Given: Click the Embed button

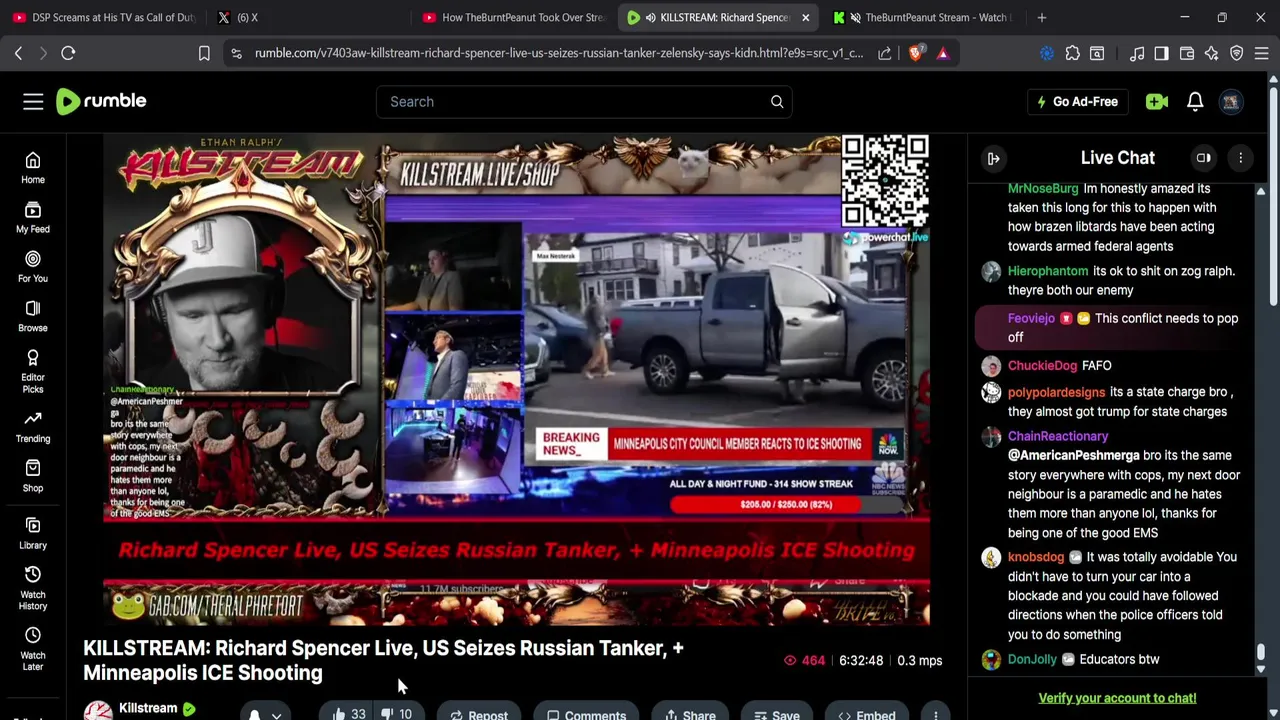Looking at the screenshot, I should (866, 714).
